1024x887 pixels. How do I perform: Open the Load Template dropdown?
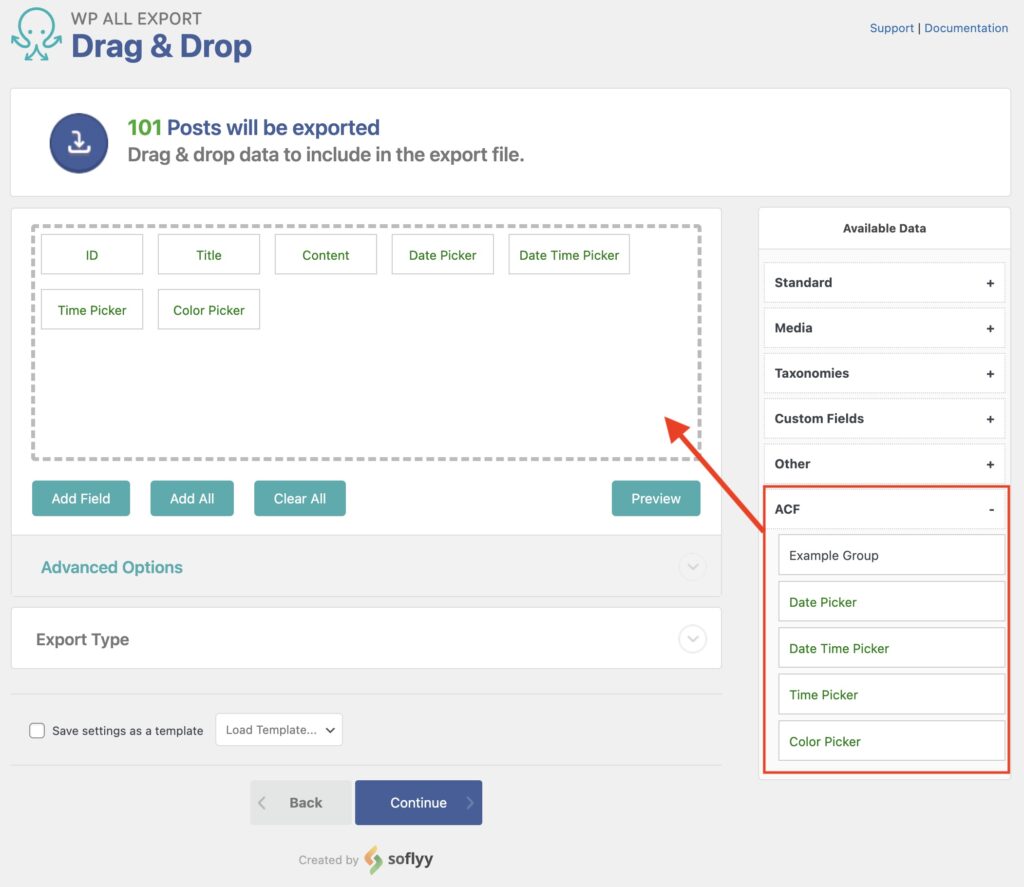point(279,730)
